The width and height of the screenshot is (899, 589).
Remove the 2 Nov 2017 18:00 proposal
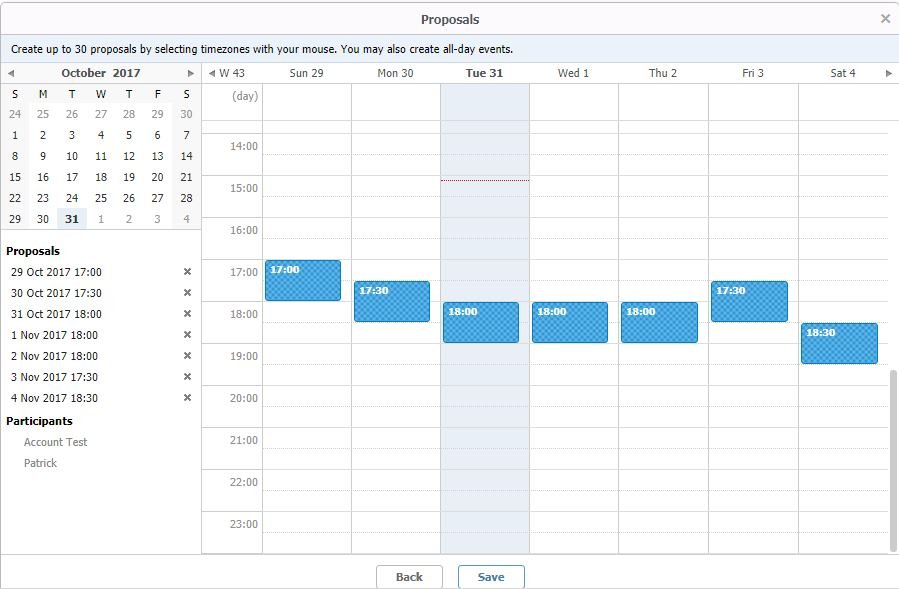(x=187, y=356)
